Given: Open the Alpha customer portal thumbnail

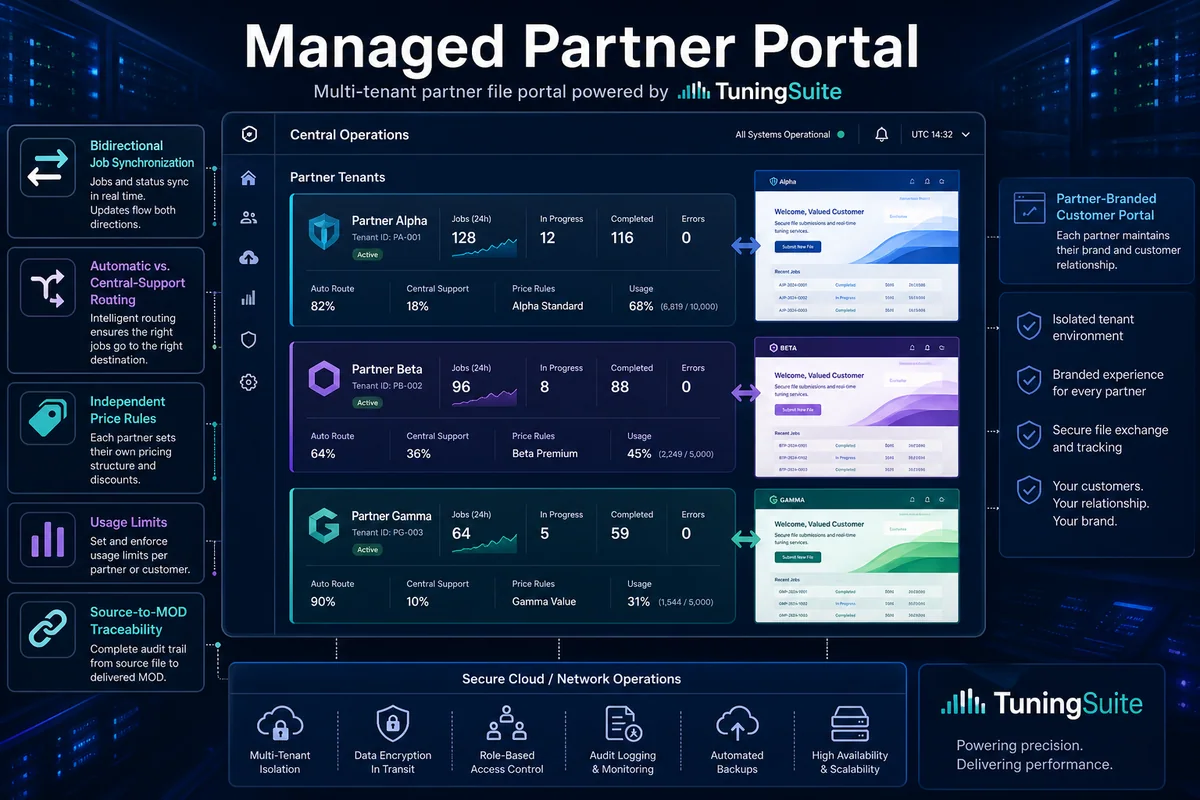Looking at the screenshot, I should tap(857, 246).
